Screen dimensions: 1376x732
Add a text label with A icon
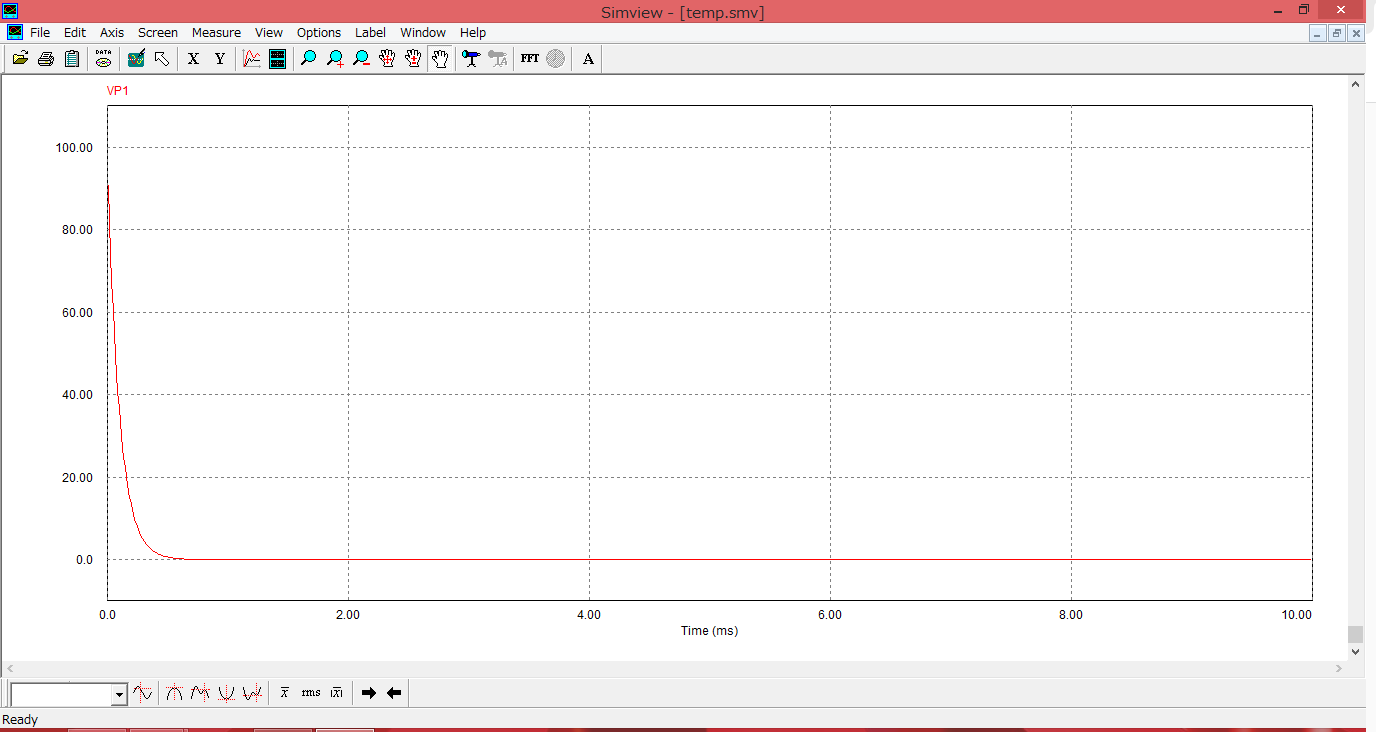click(x=588, y=59)
